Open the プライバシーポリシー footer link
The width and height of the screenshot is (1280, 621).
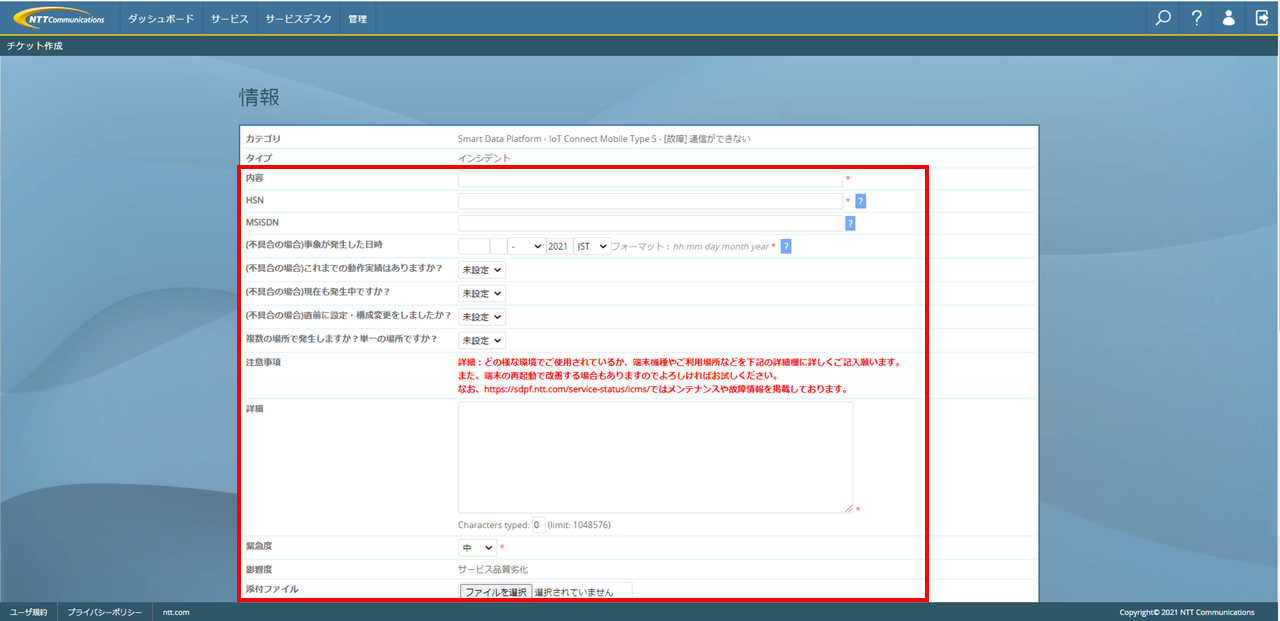coord(105,612)
